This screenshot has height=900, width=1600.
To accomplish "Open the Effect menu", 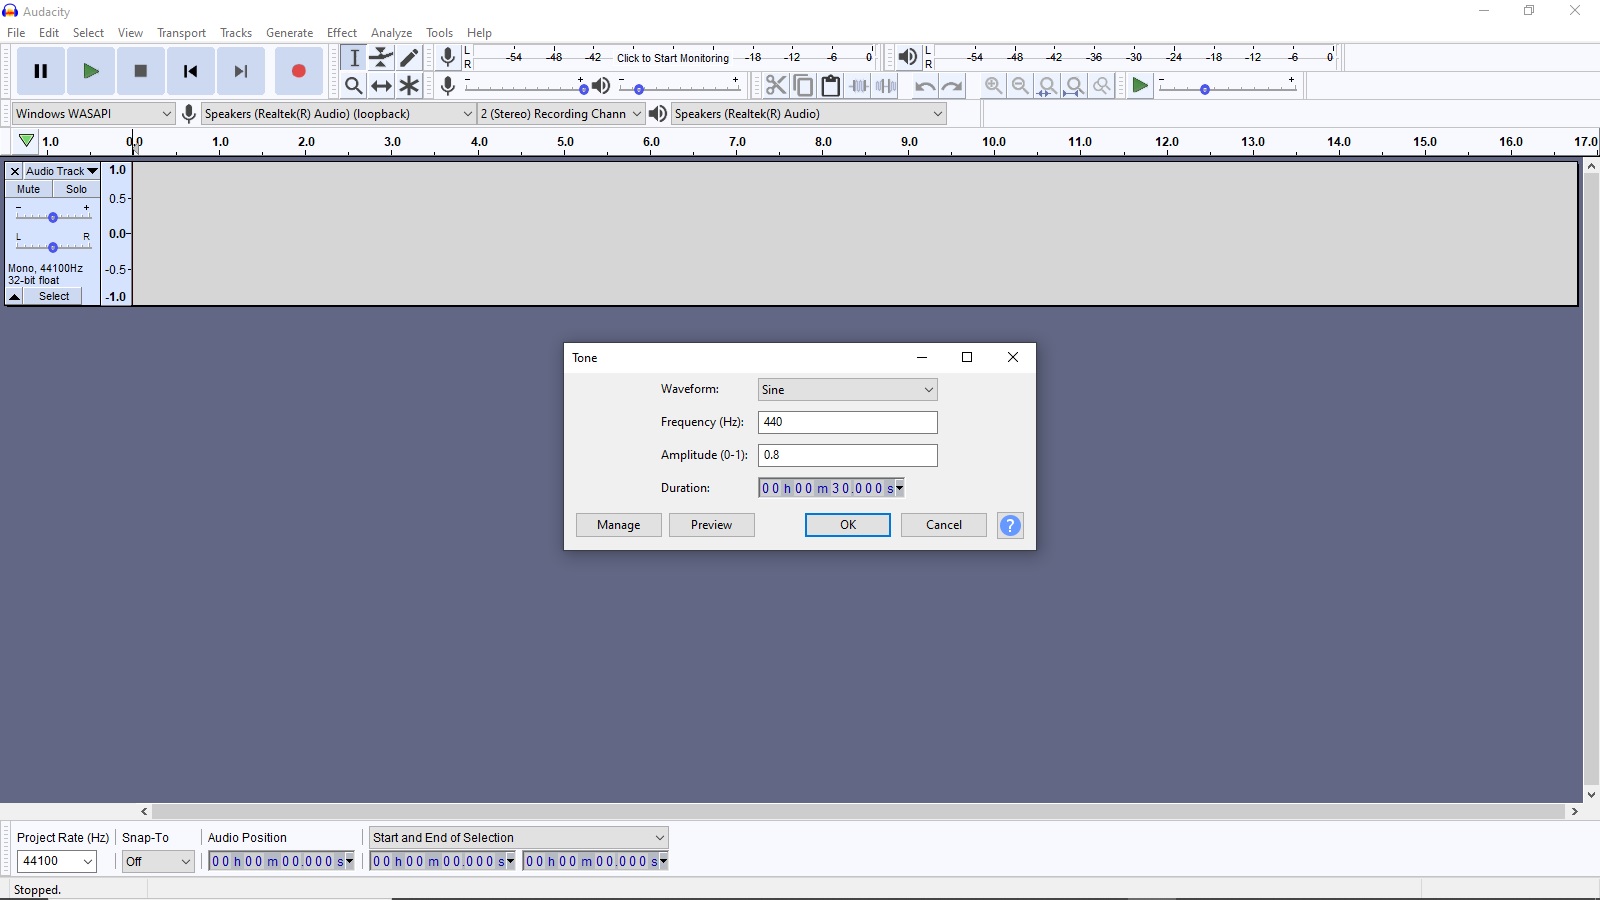I will pos(341,33).
